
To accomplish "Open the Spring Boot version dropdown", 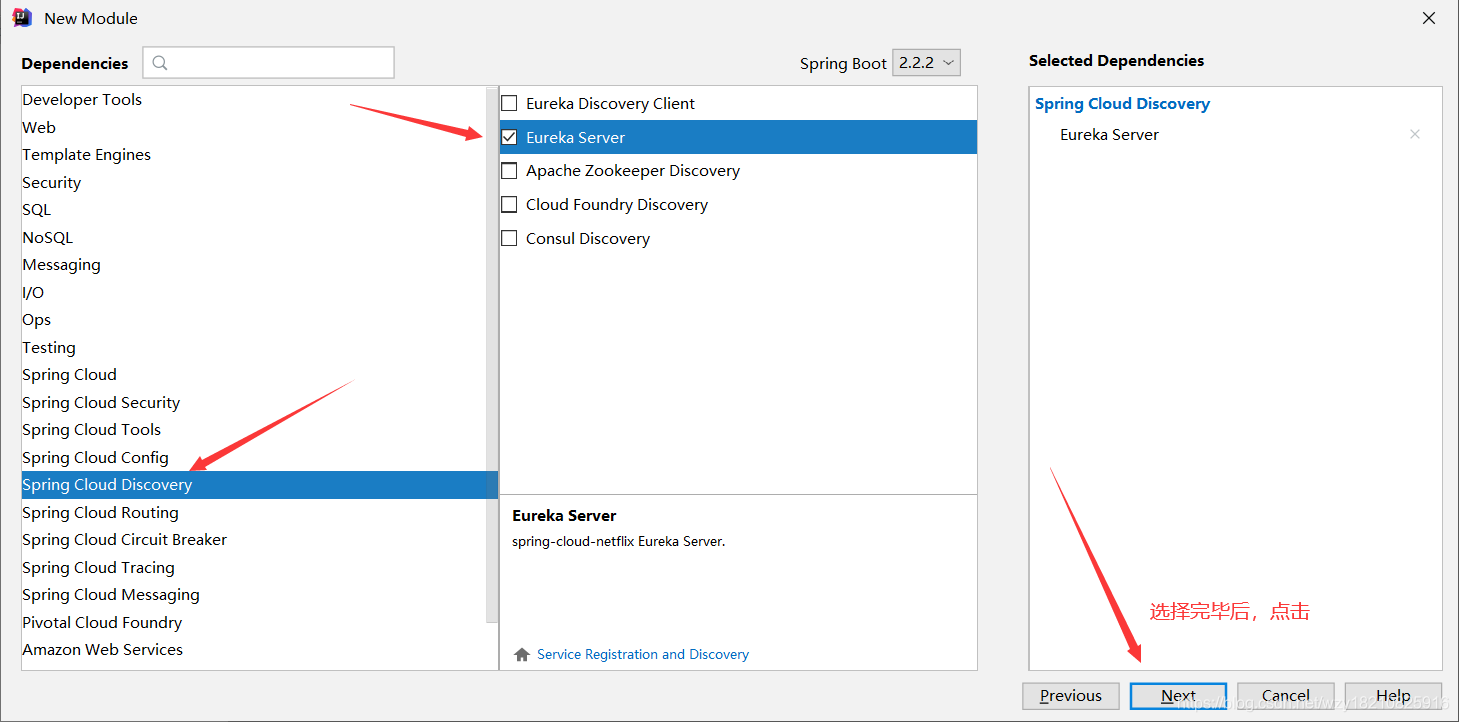I will (926, 63).
